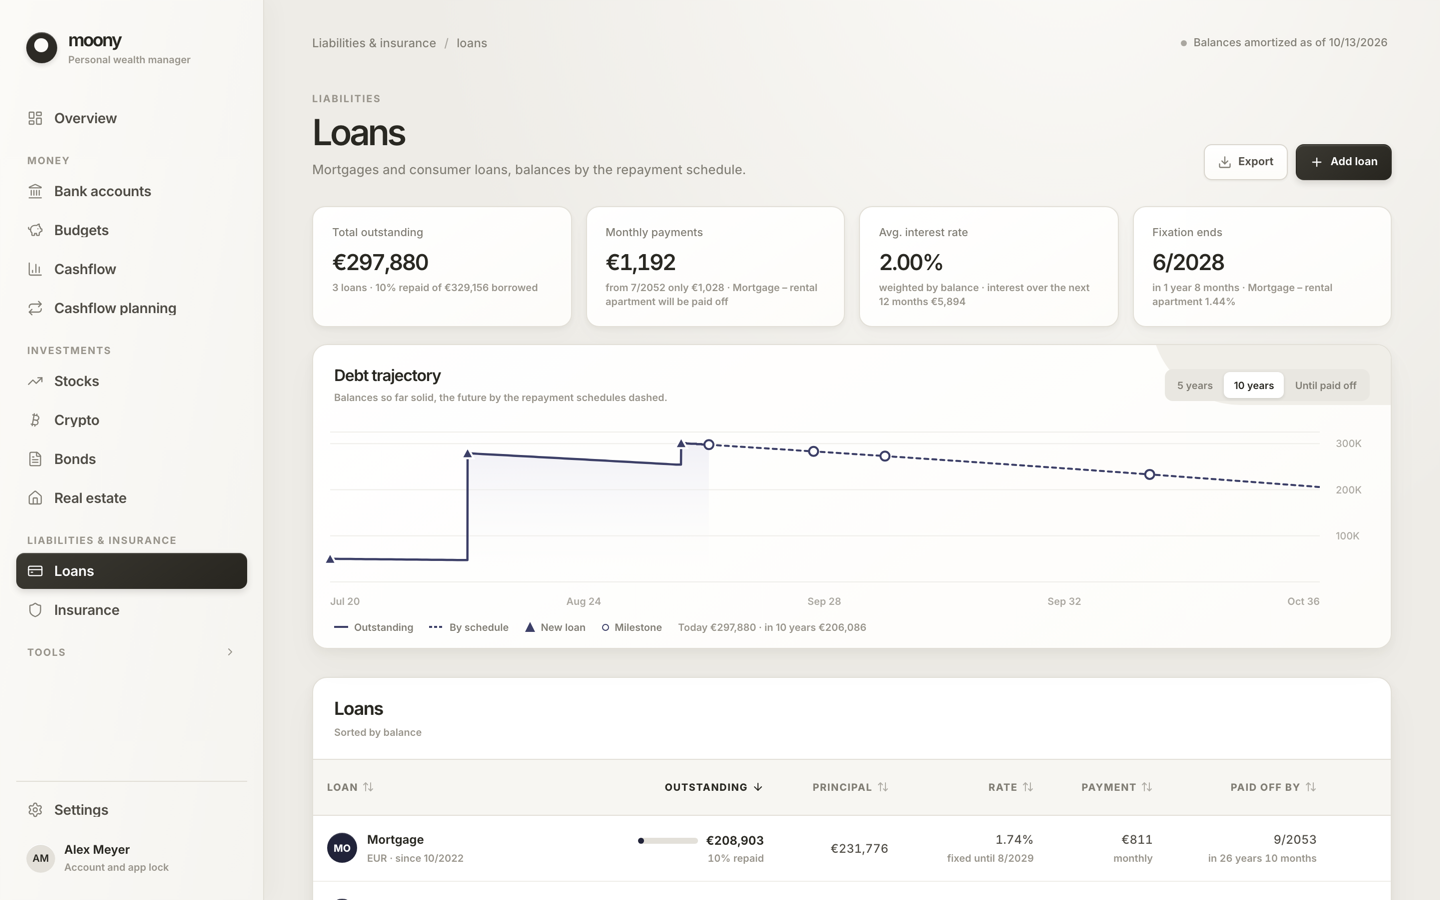Click the PAYMENT column sort arrows

1147,787
